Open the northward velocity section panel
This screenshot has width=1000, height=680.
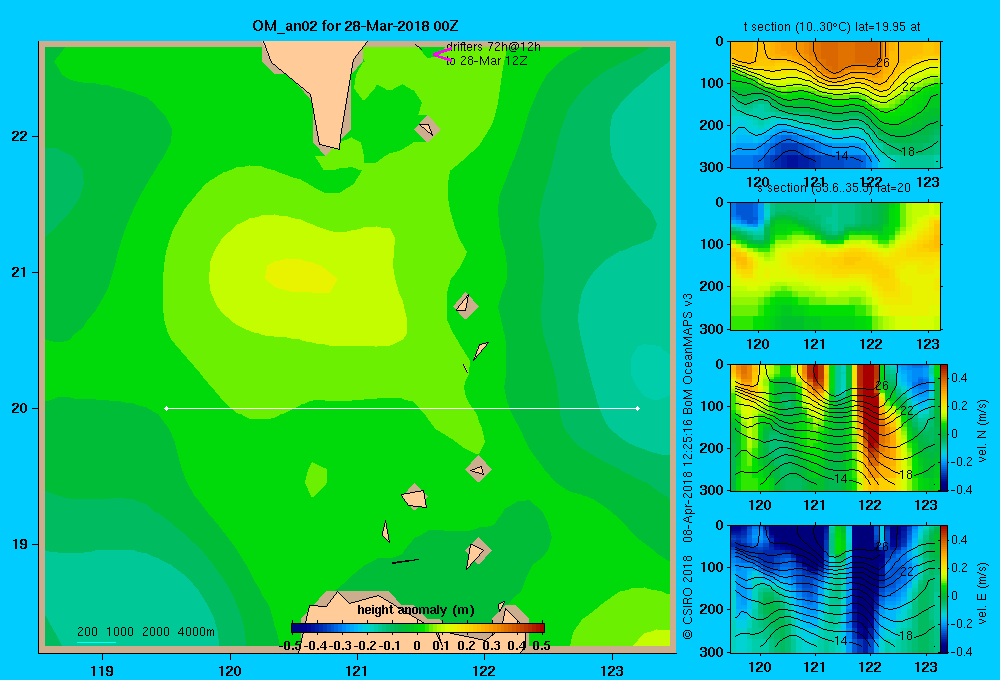point(835,427)
